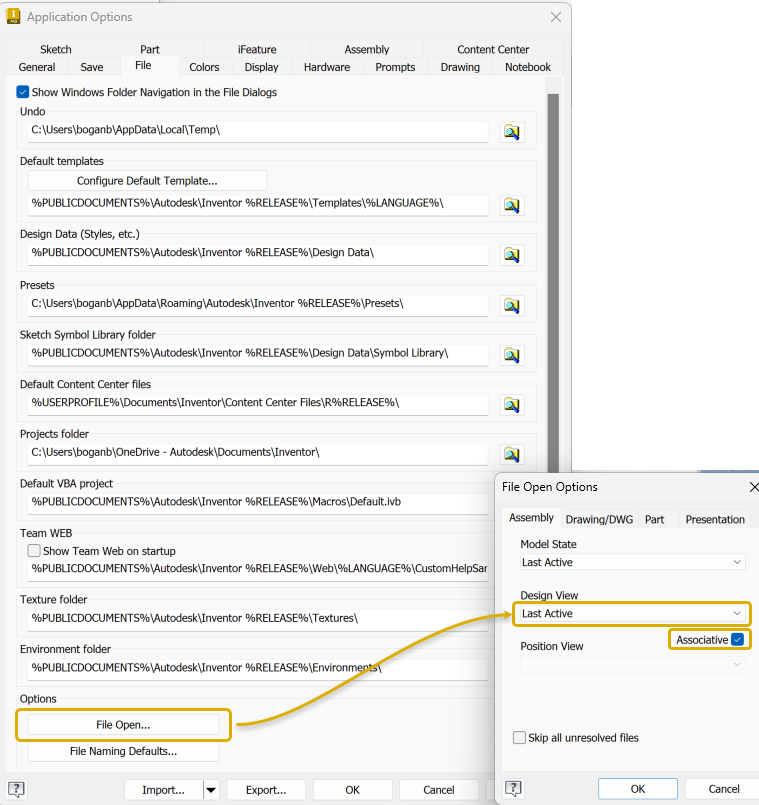Cancel the Application Options dialog
This screenshot has height=805, width=759.
[439, 790]
